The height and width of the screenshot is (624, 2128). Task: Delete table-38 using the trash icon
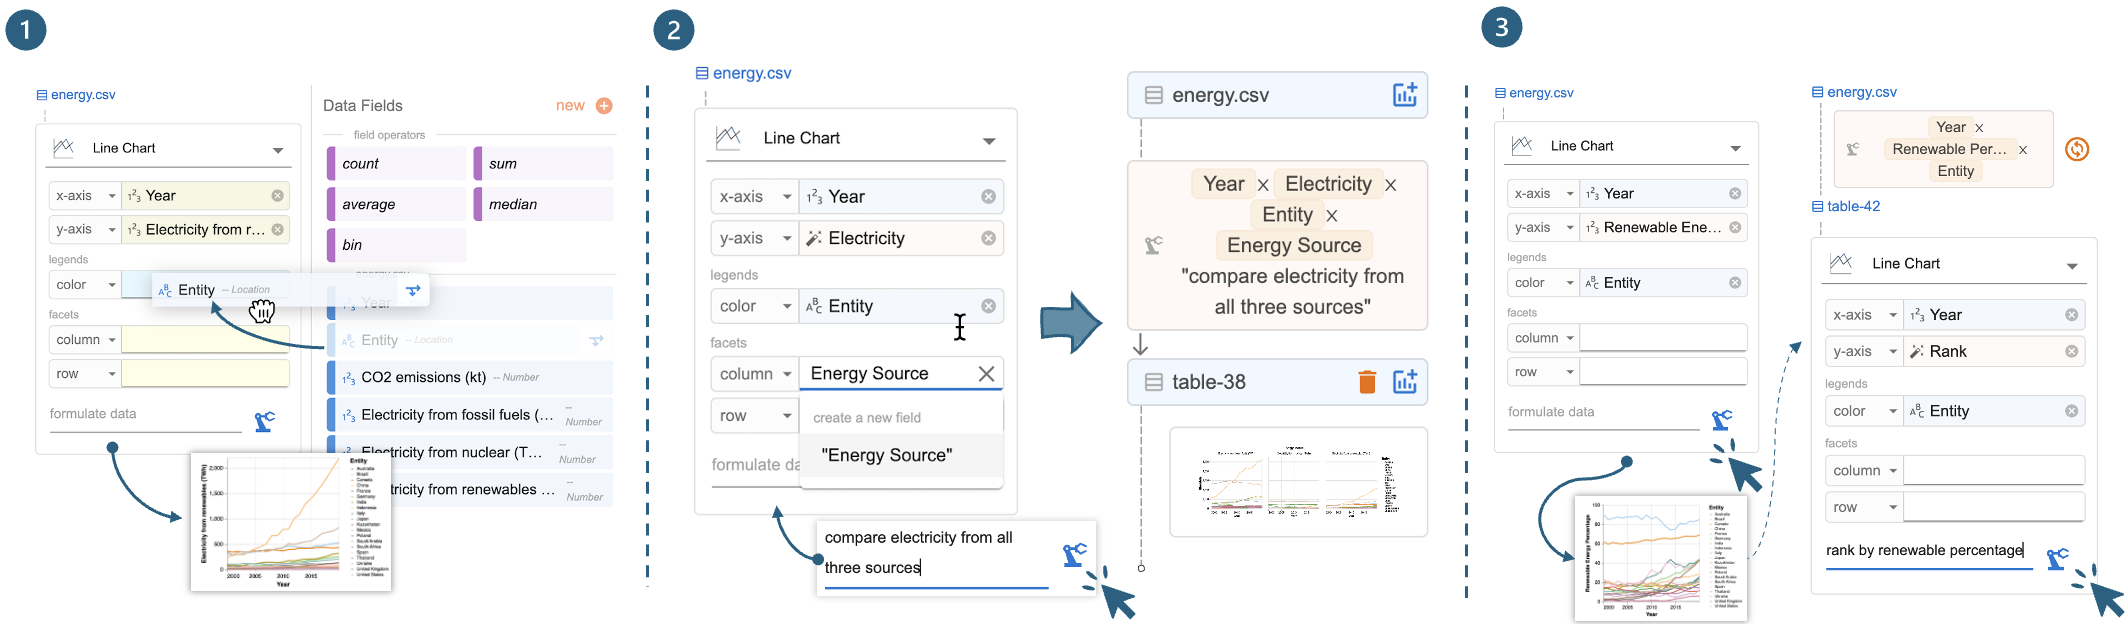(x=1367, y=382)
